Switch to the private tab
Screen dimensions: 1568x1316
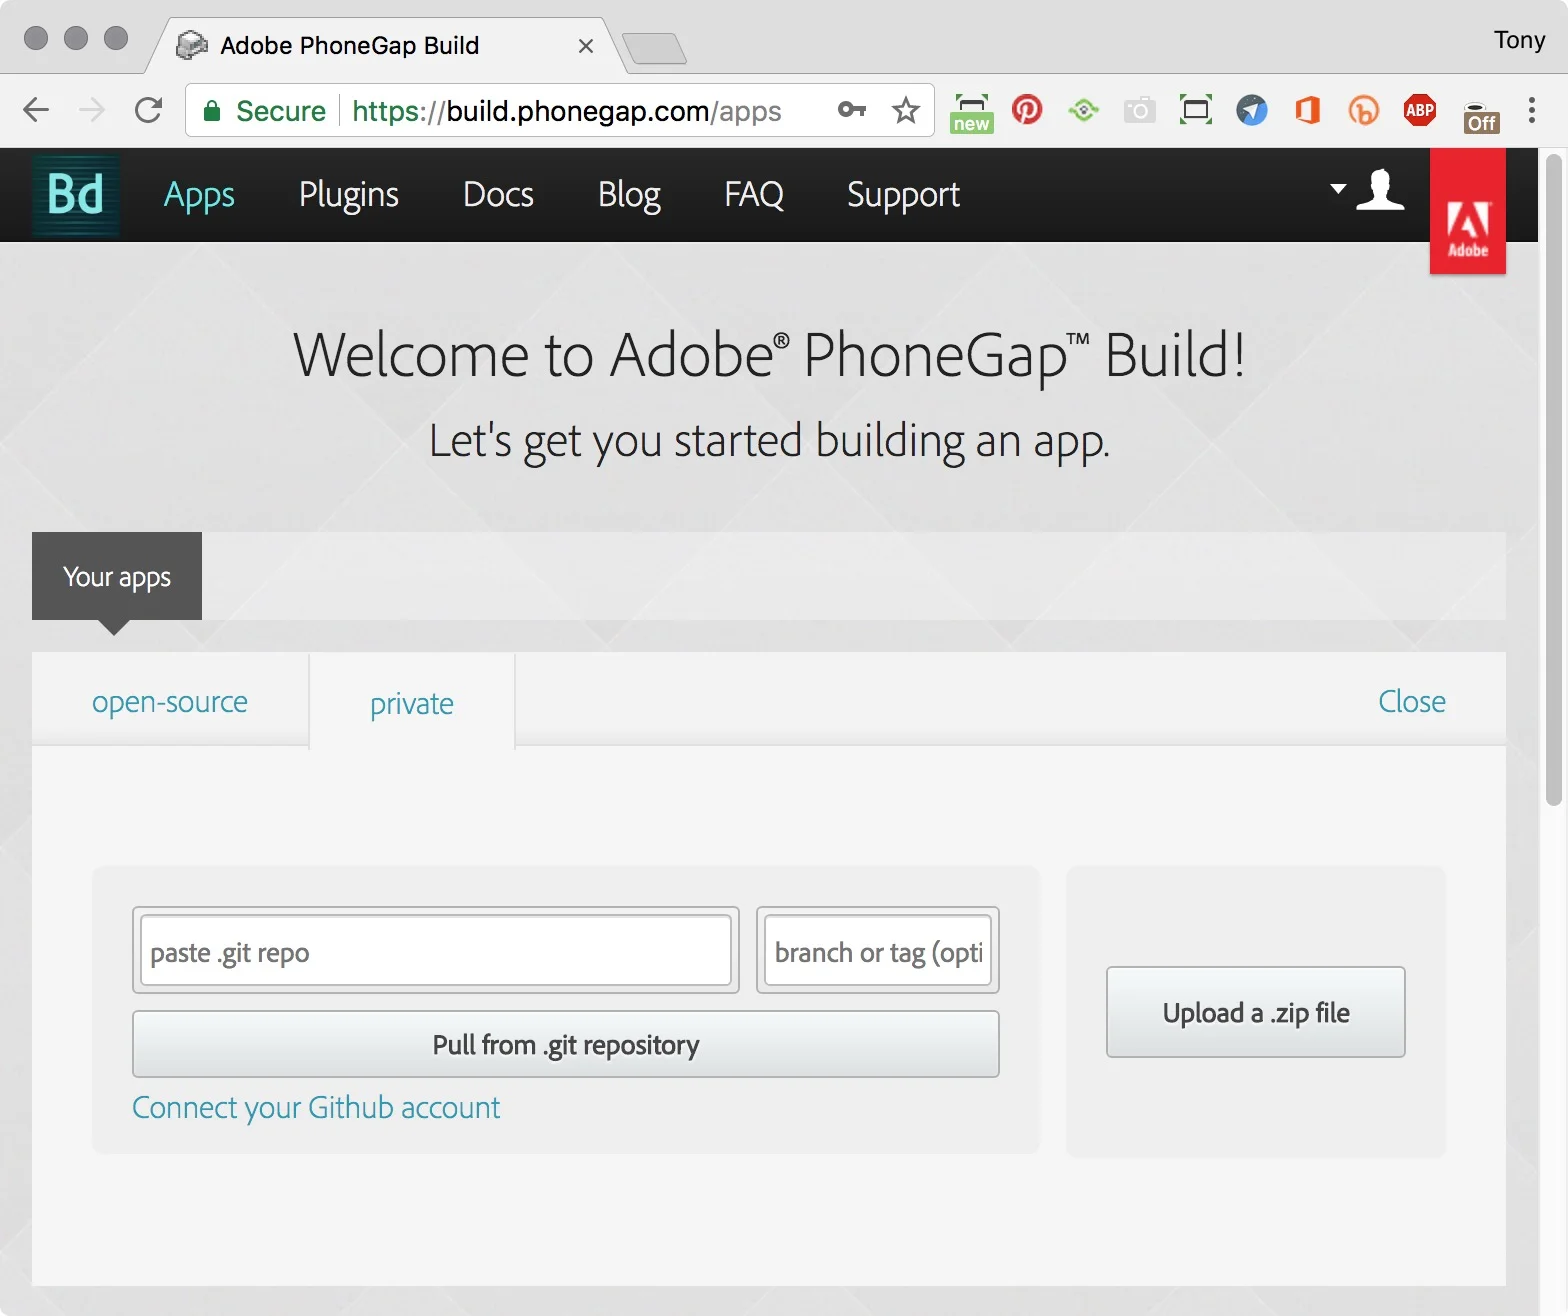click(412, 703)
